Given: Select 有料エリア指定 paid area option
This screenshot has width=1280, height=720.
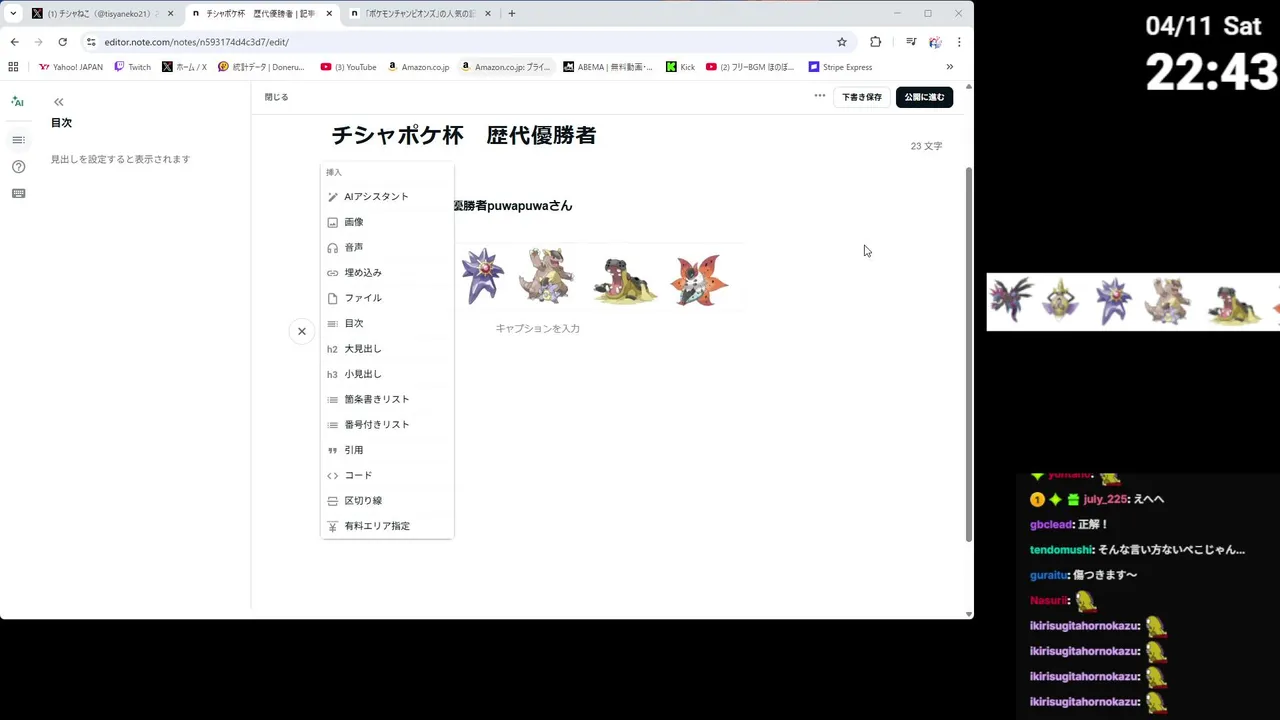Looking at the screenshot, I should point(387,526).
